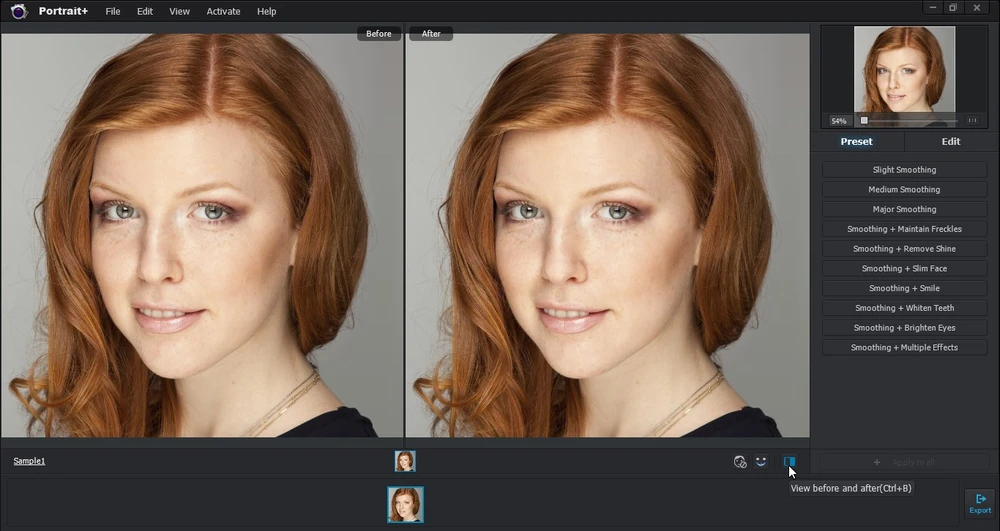Click the Sample1 file name link

pos(29,461)
